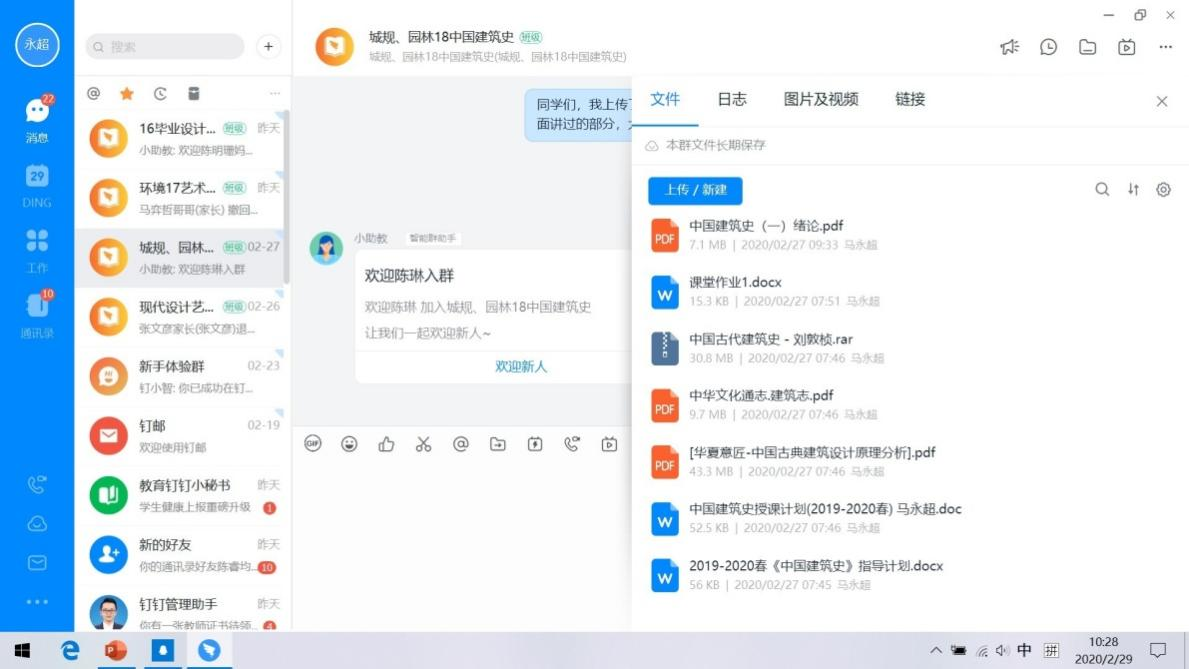Expand more options in chat header
The image size is (1189, 669).
coord(1165,47)
